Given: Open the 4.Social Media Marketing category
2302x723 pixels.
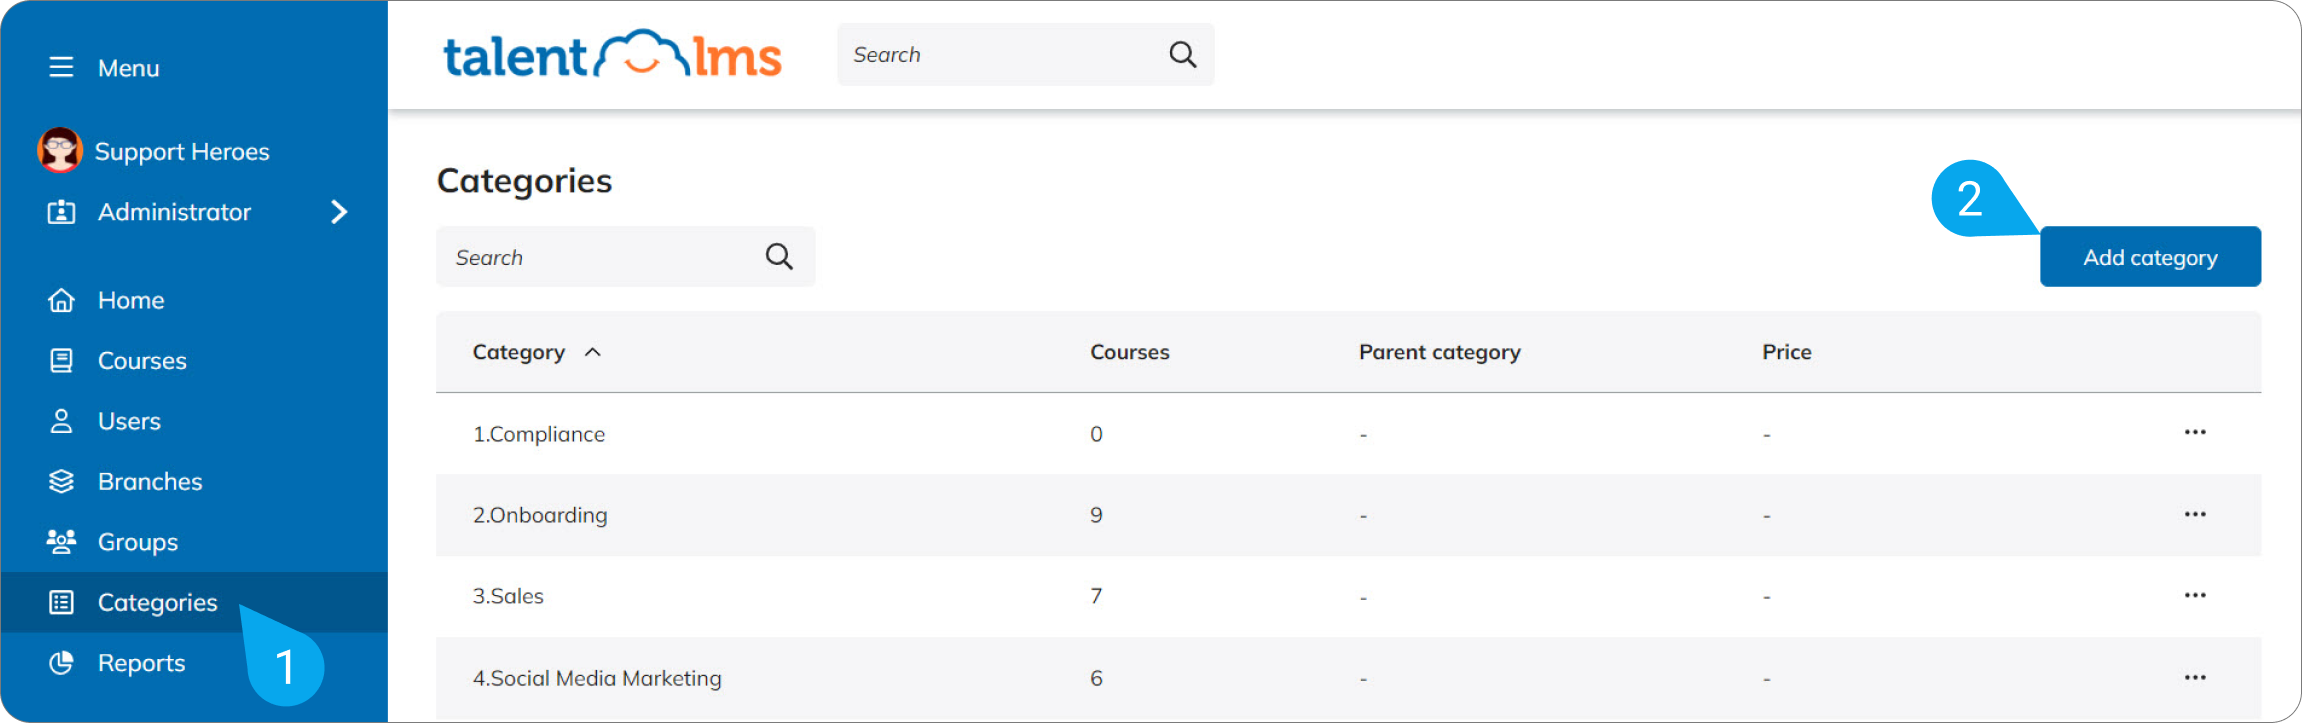Looking at the screenshot, I should pyautogui.click(x=597, y=678).
